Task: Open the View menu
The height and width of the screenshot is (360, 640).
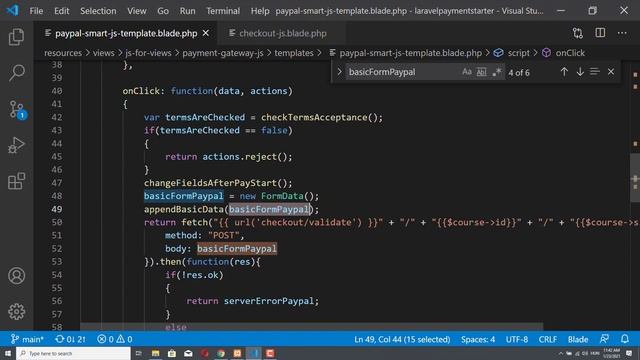Action: [x=136, y=11]
